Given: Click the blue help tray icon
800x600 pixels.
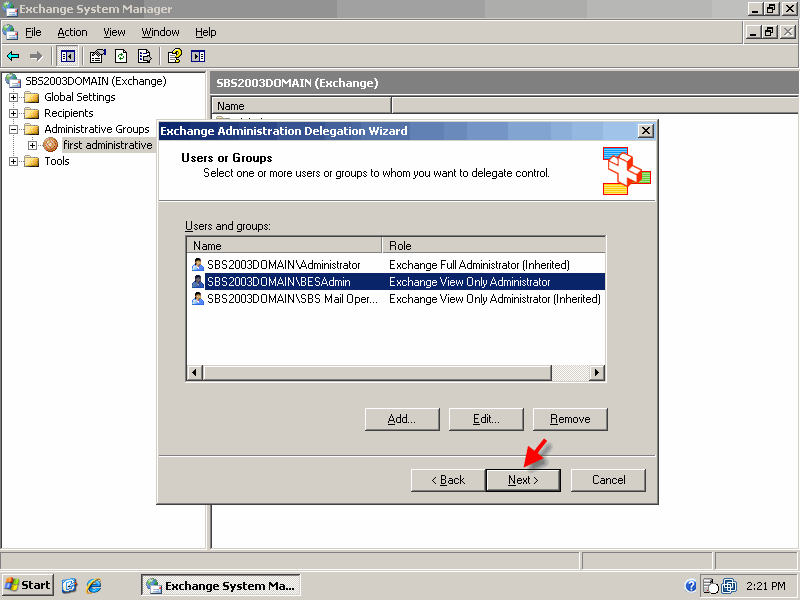Looking at the screenshot, I should pos(691,586).
